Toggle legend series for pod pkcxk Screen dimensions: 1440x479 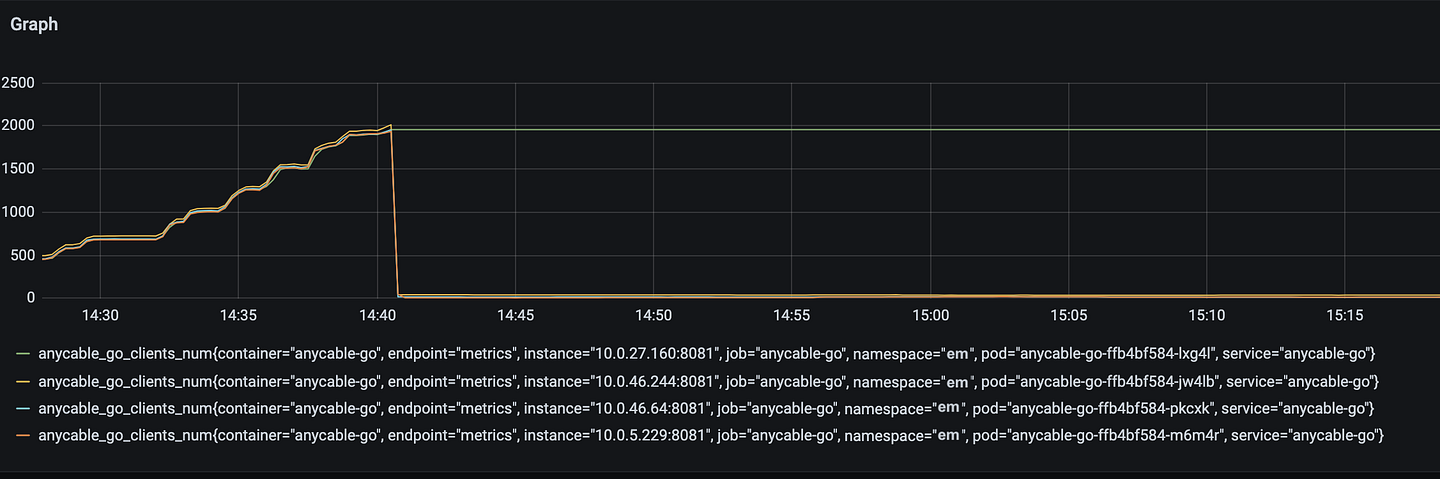[706, 409]
